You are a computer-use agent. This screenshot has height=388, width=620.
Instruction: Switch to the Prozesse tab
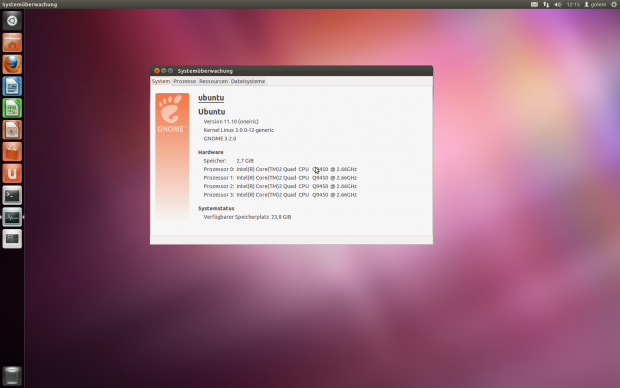(x=185, y=81)
